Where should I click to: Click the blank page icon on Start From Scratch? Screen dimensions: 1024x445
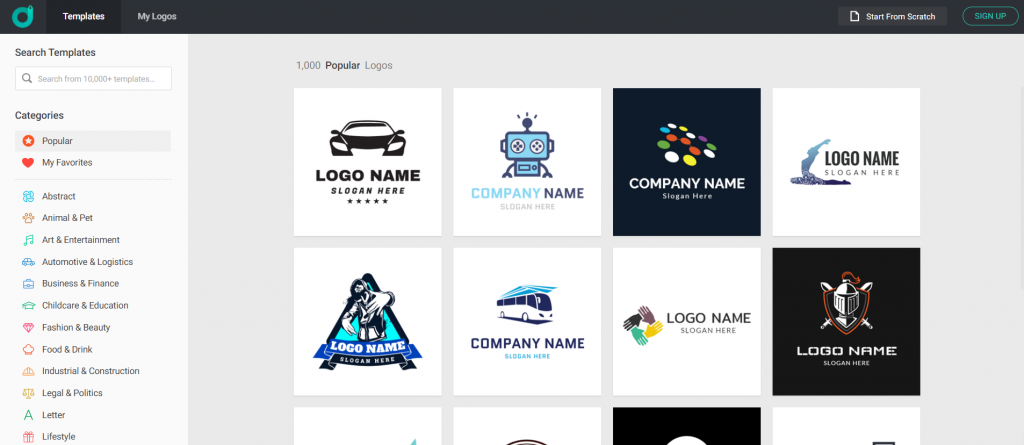tap(854, 16)
